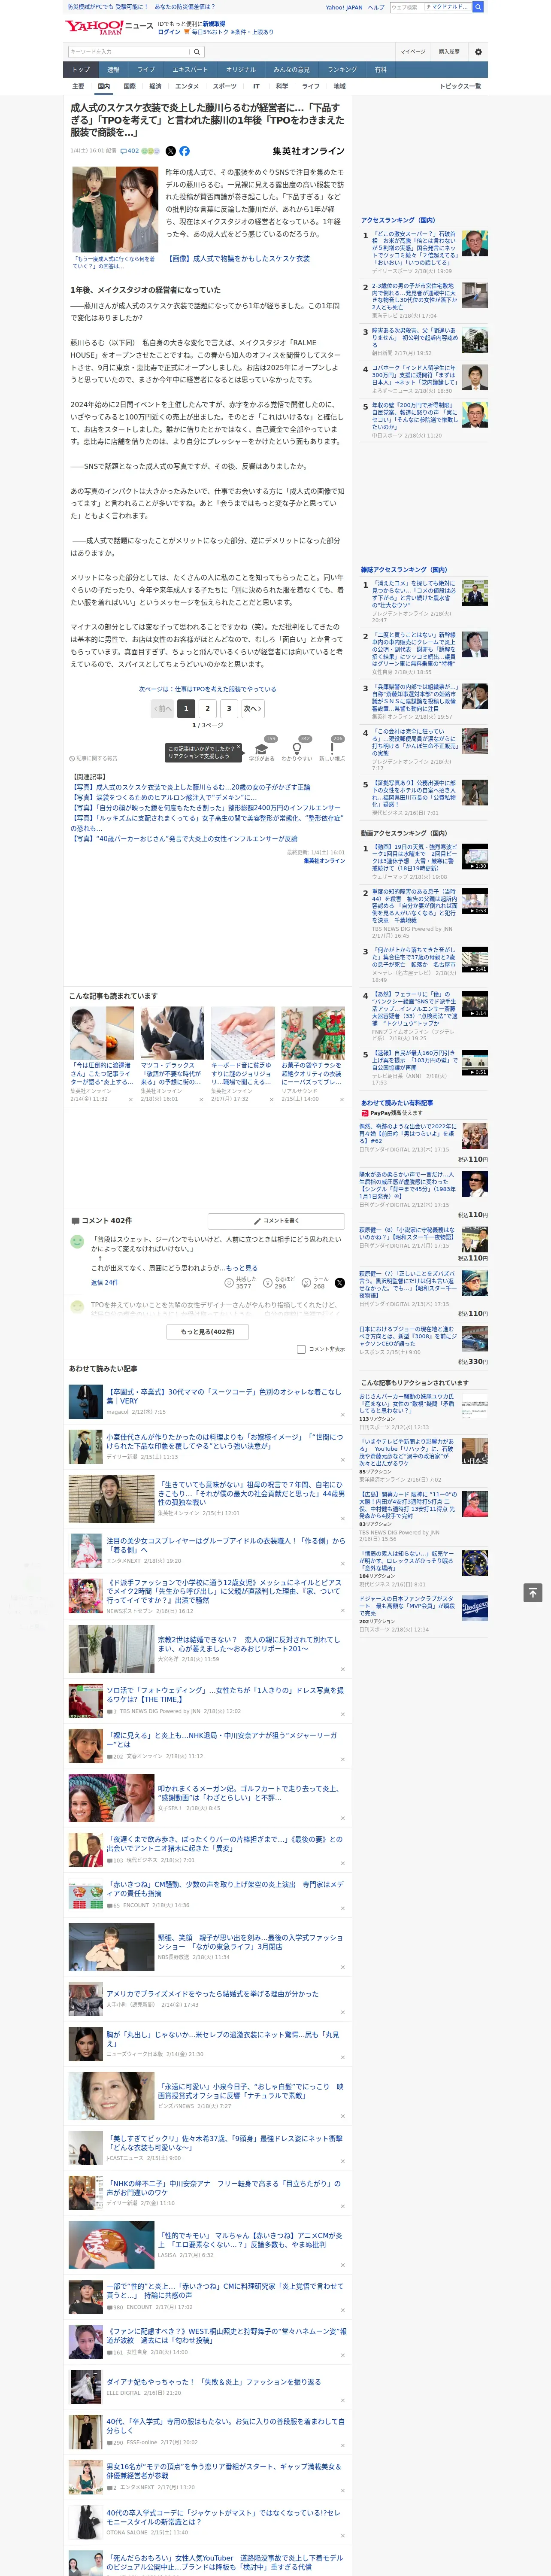
Task: Click the comment count 402 speech bubble
Action: (x=131, y=151)
